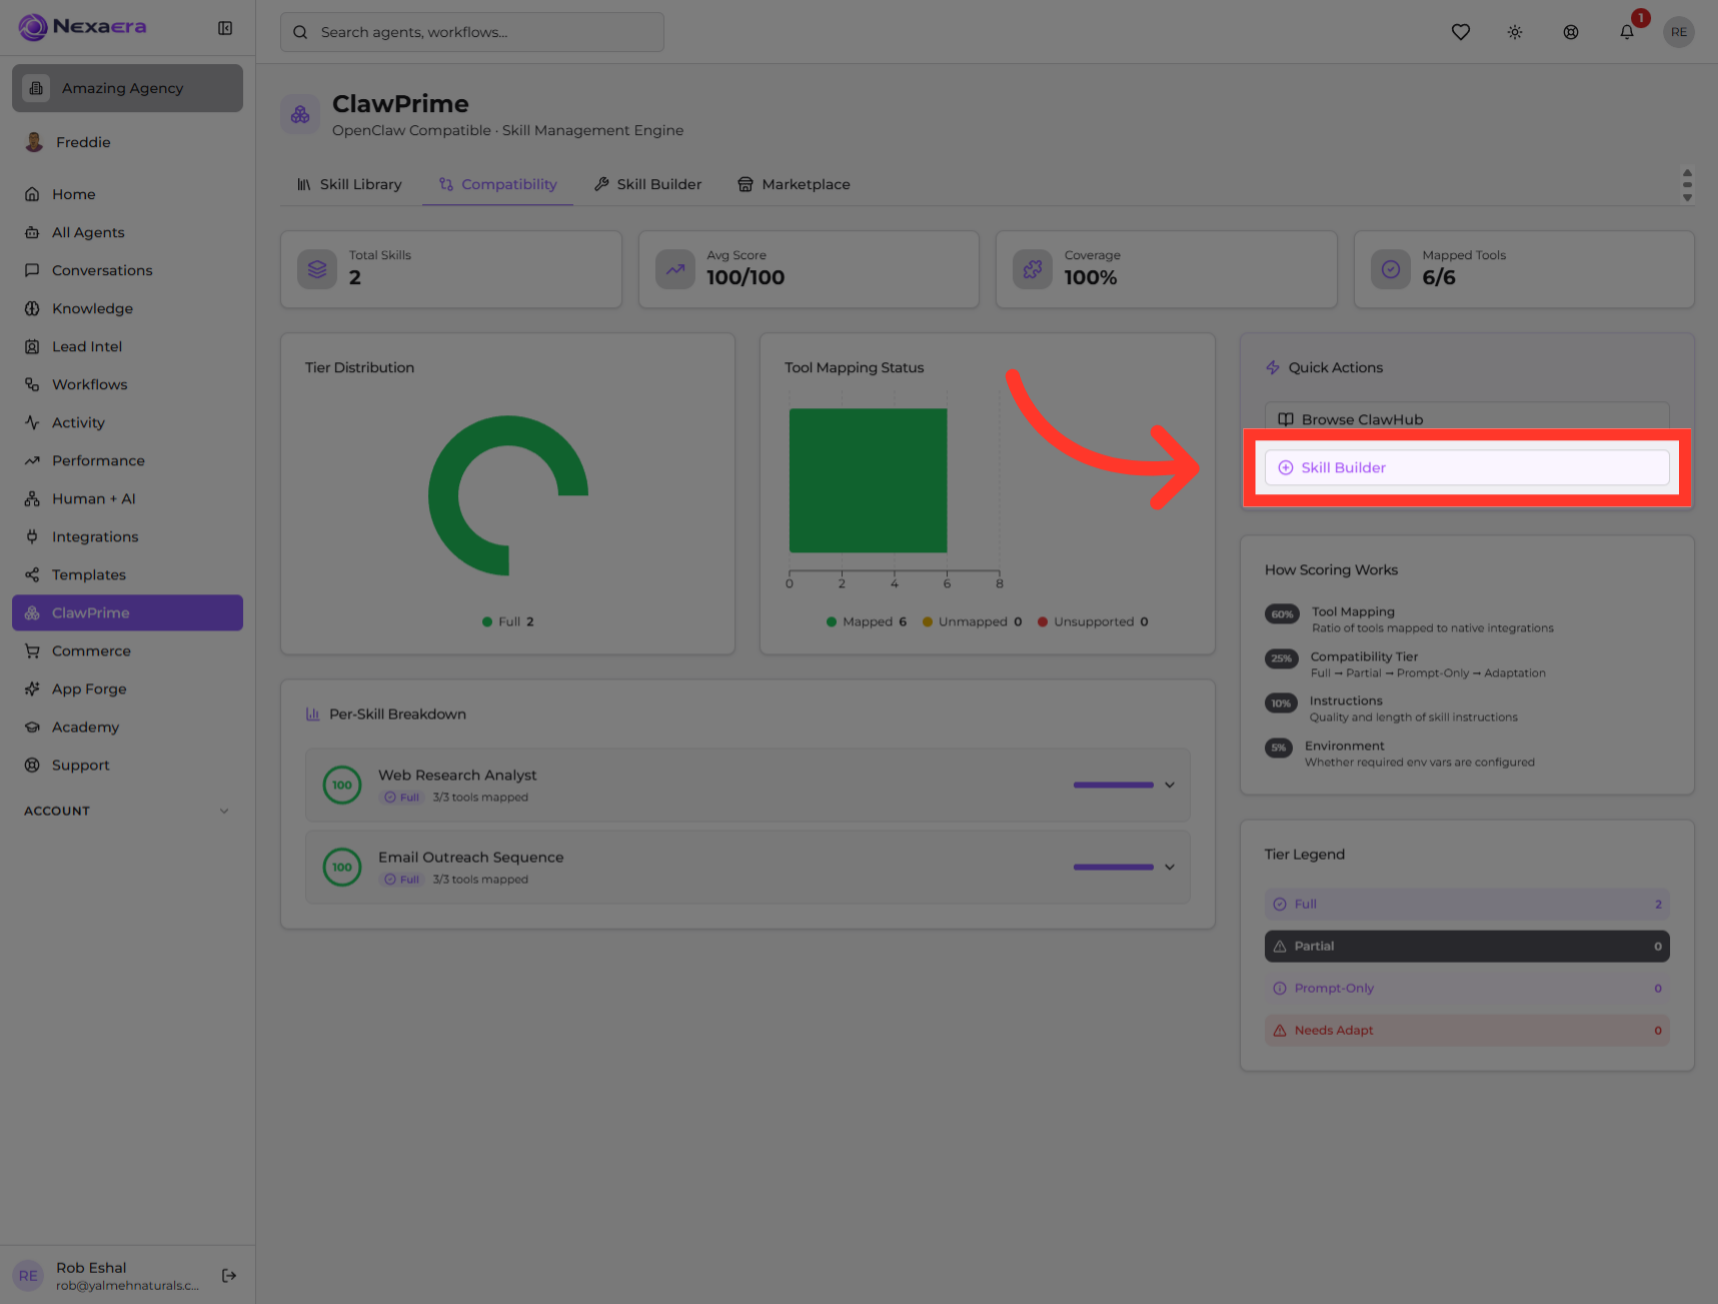Expand the Web Research Analyst row

coord(748,785)
